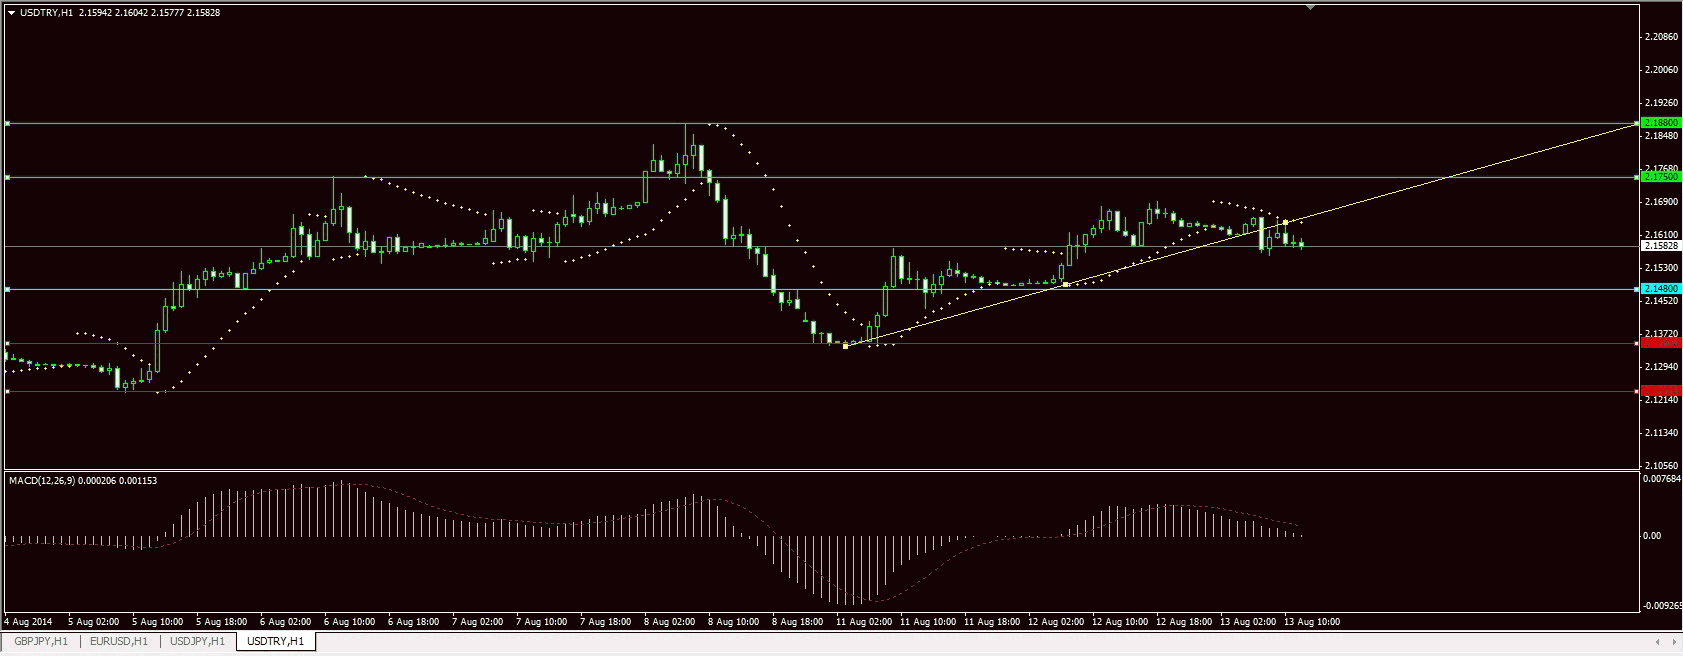The image size is (1683, 656).
Task: Select the left handle of the lowest red line
Action: tap(7, 391)
